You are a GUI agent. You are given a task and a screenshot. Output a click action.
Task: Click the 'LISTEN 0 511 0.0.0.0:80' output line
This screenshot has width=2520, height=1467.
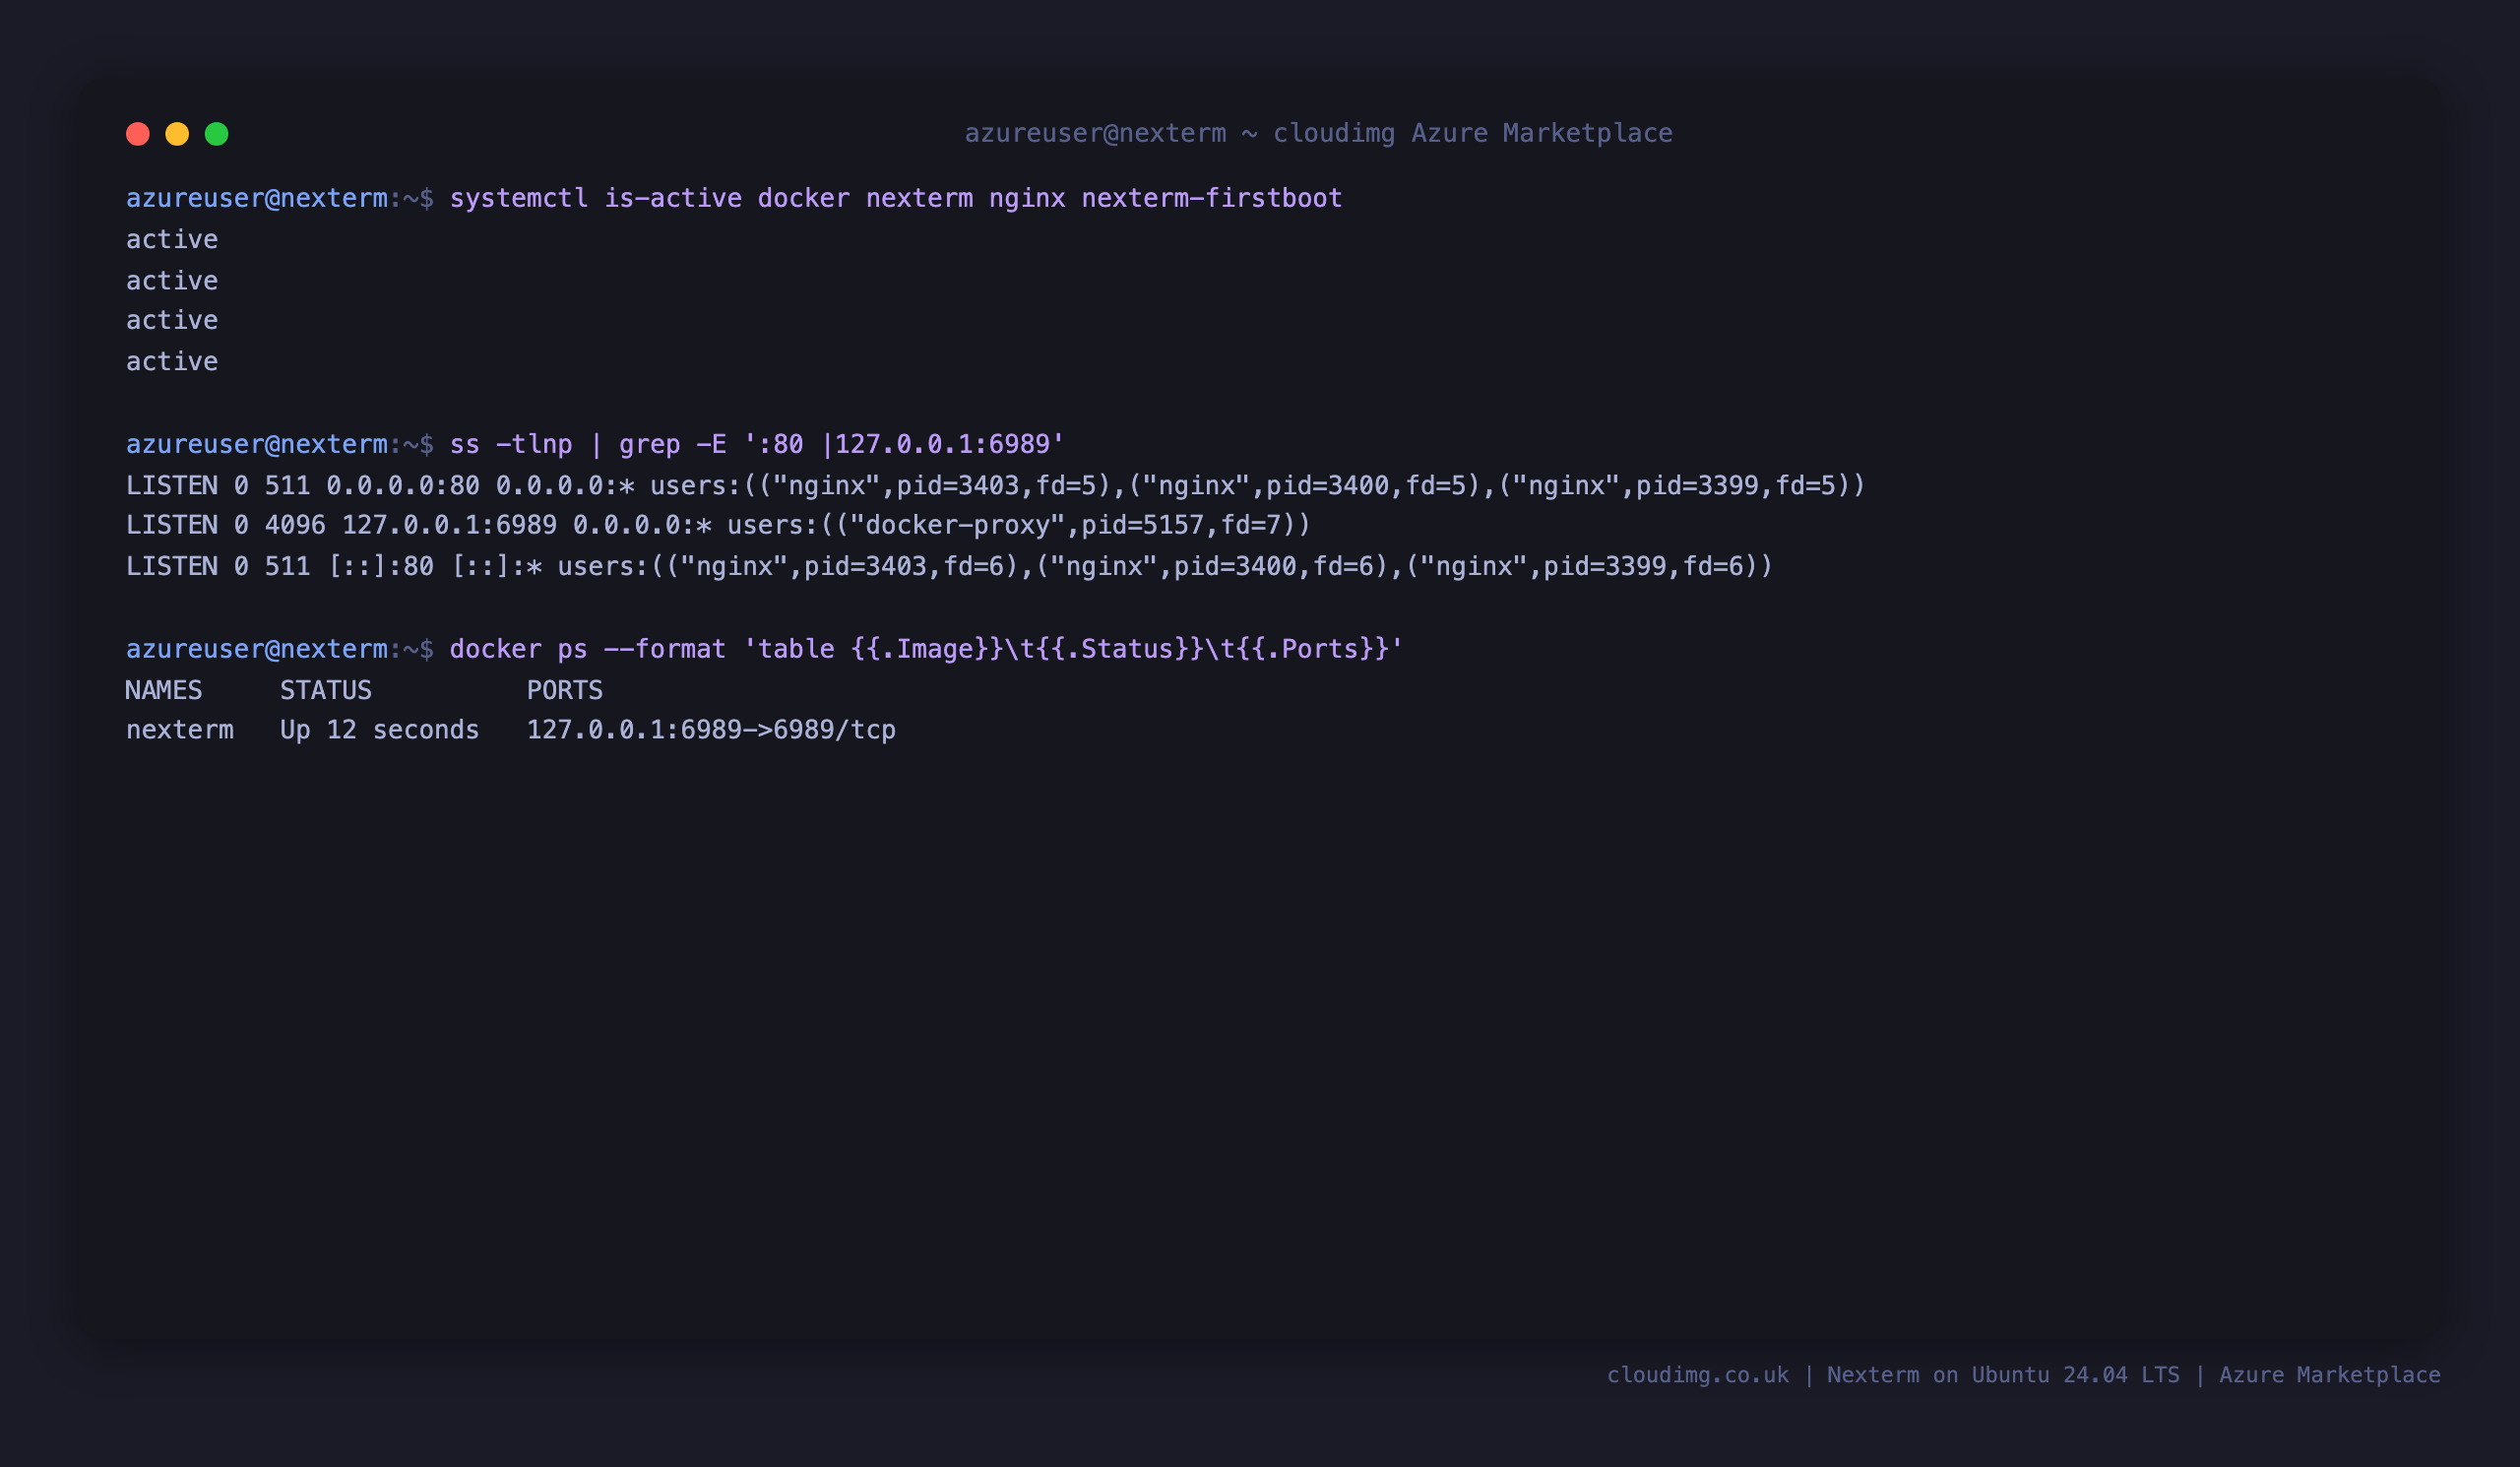coord(996,486)
